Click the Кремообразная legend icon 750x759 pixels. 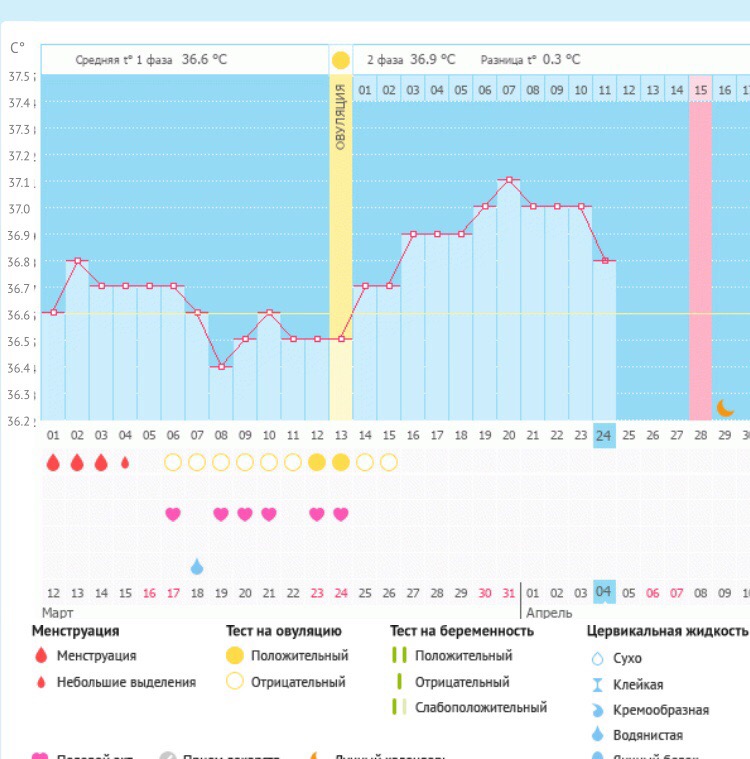(x=598, y=710)
